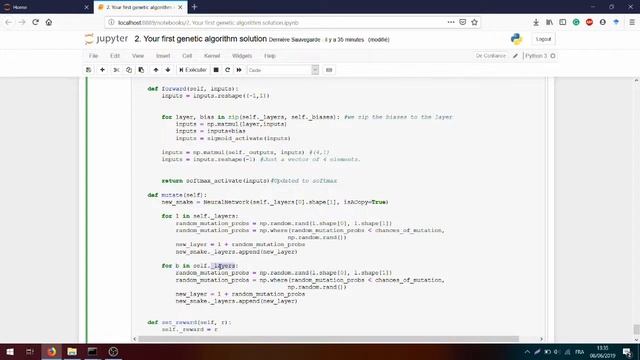Open page actions three-dot menu in address bar

(x=451, y=22)
